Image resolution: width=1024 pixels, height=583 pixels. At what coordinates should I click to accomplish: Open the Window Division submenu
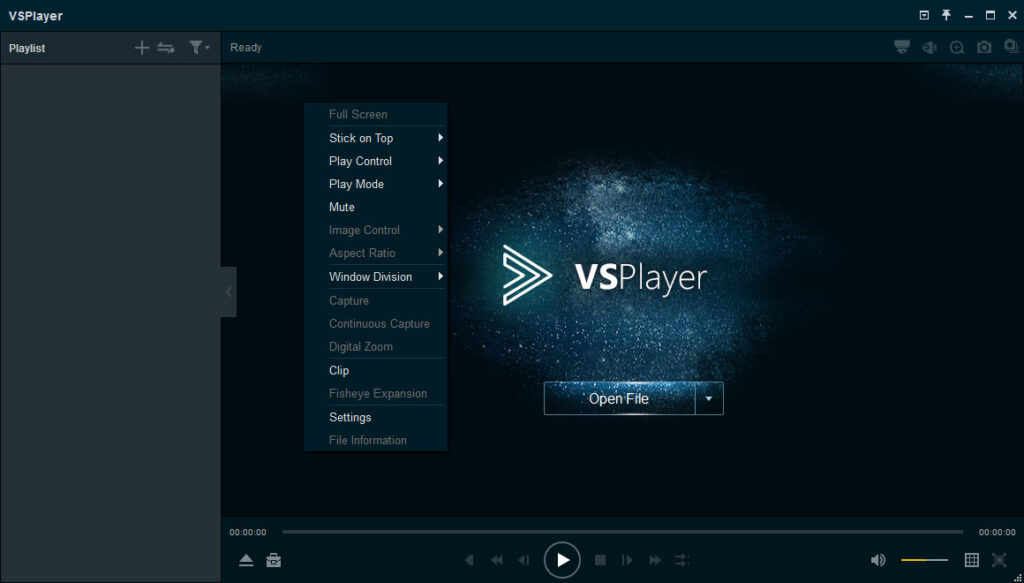tap(376, 277)
